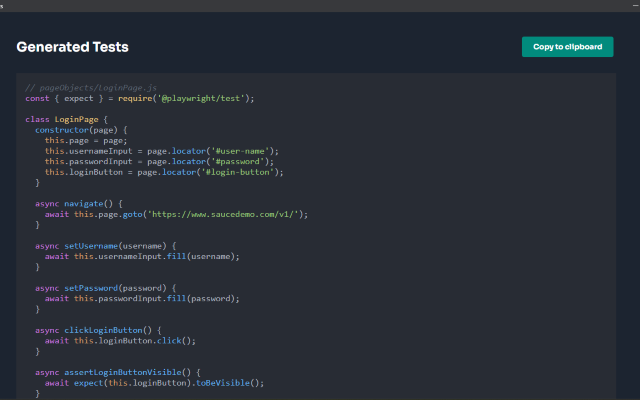Click the Generated Tests heading
This screenshot has height=400, width=640.
[72, 47]
